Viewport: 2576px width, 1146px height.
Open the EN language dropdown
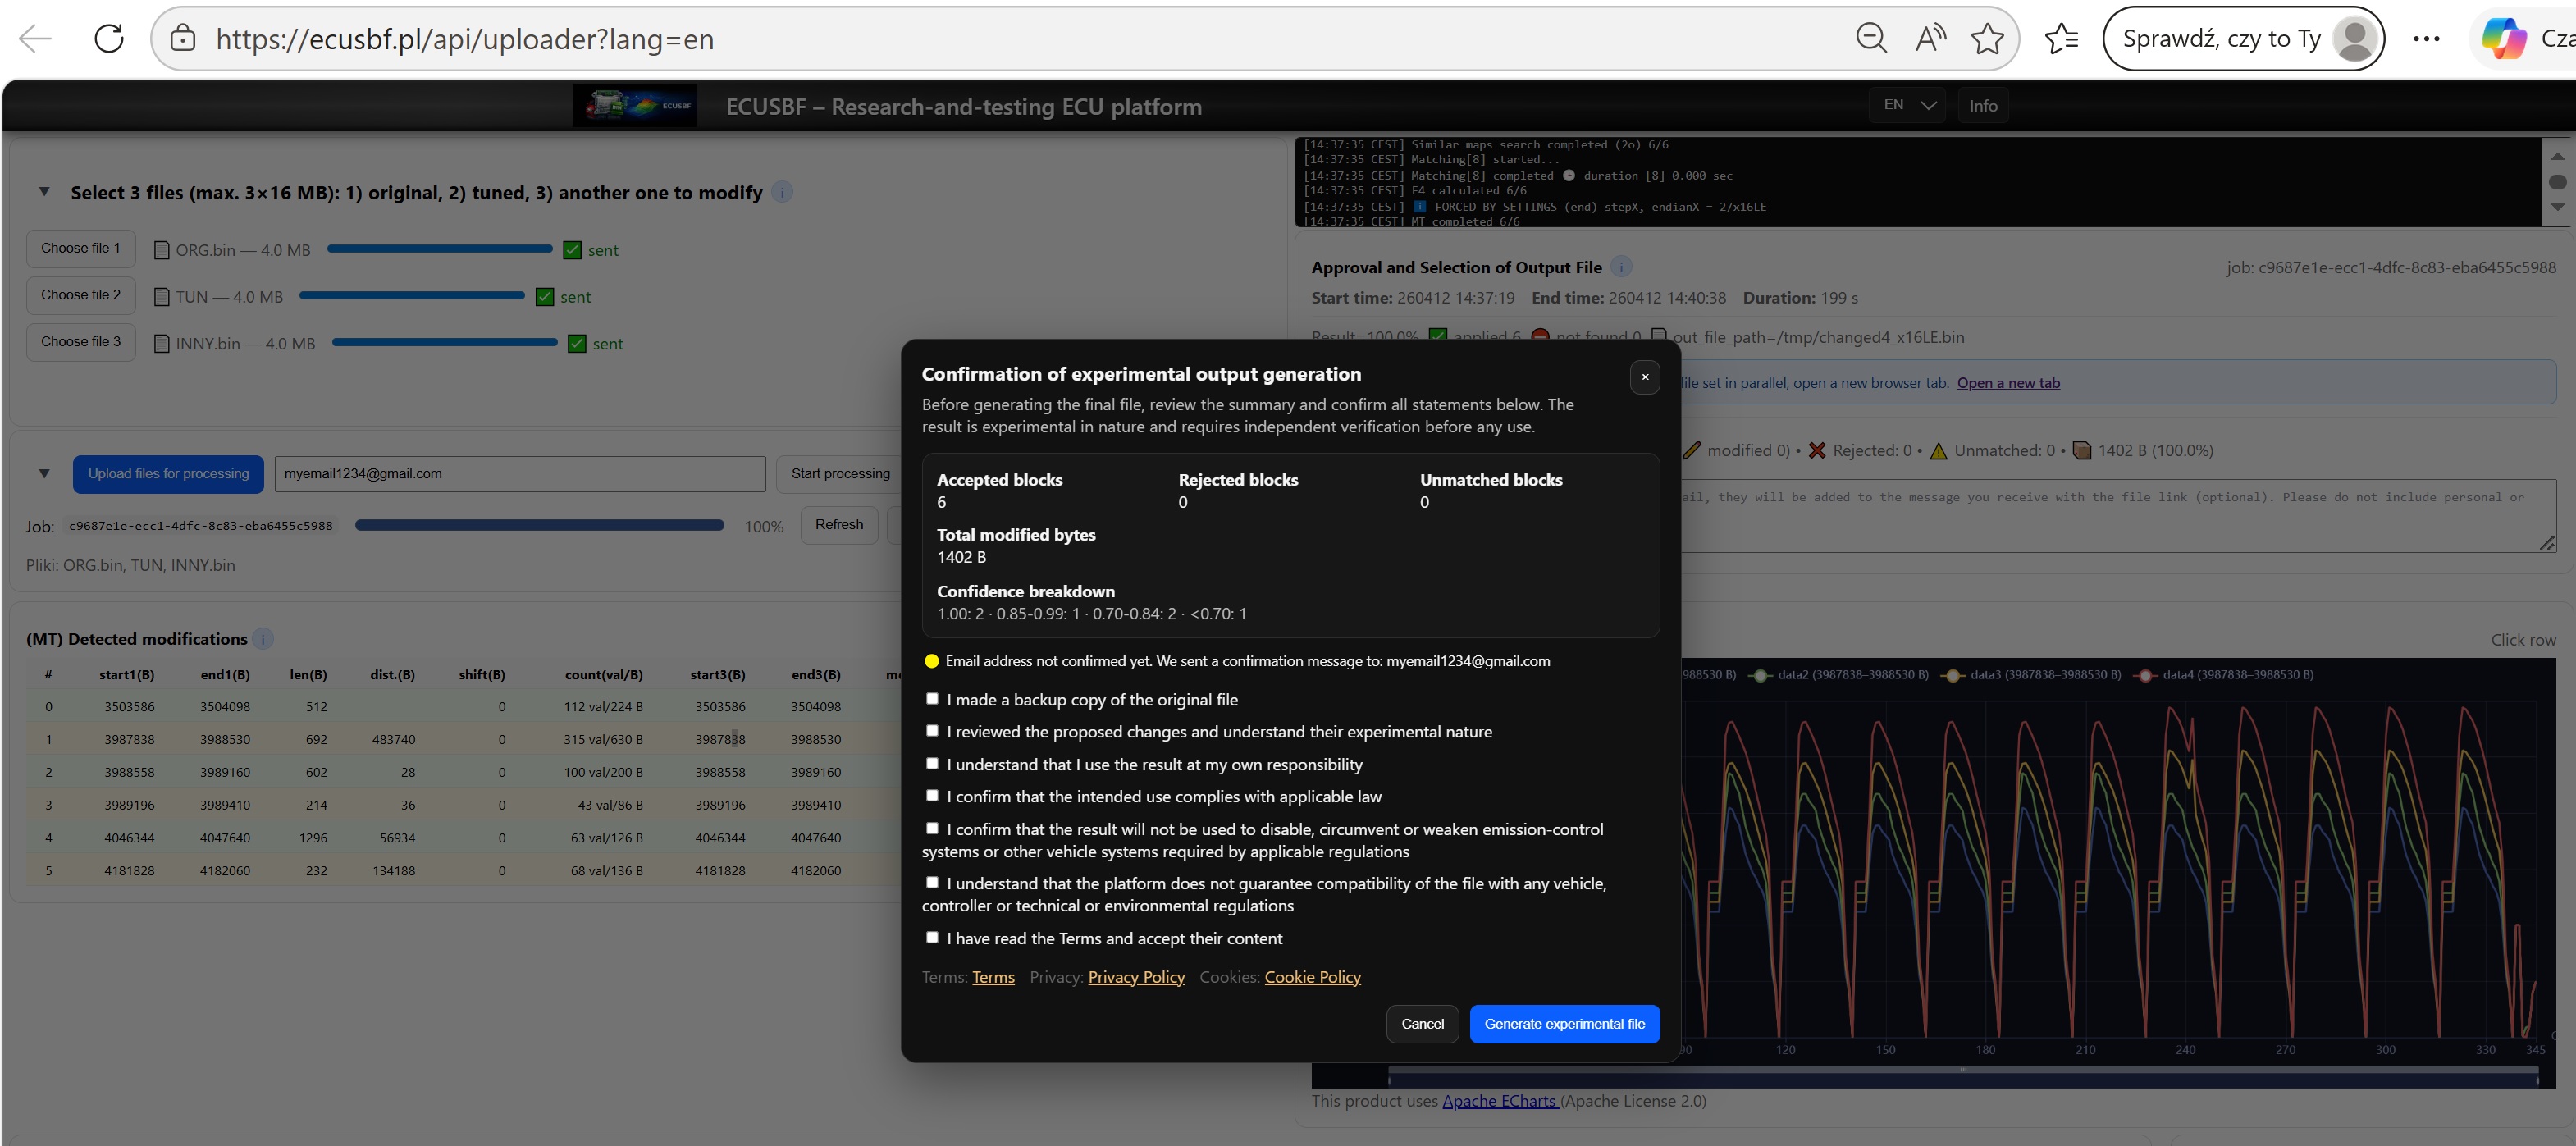tap(1905, 105)
